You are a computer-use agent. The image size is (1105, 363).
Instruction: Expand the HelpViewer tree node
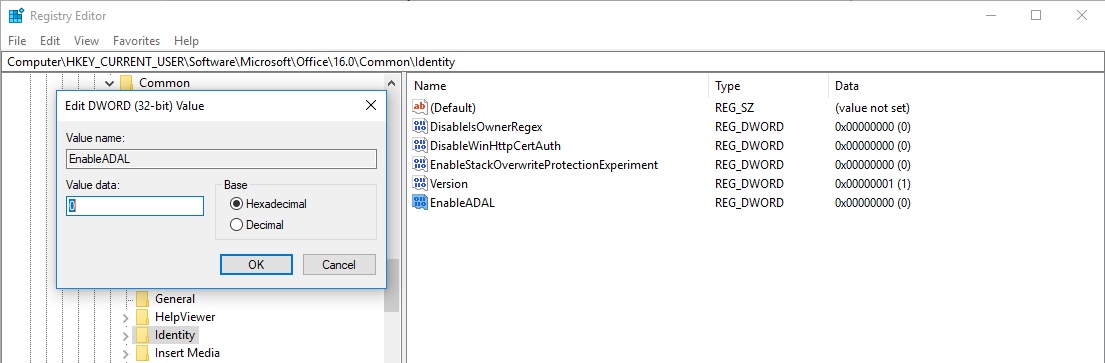[125, 318]
